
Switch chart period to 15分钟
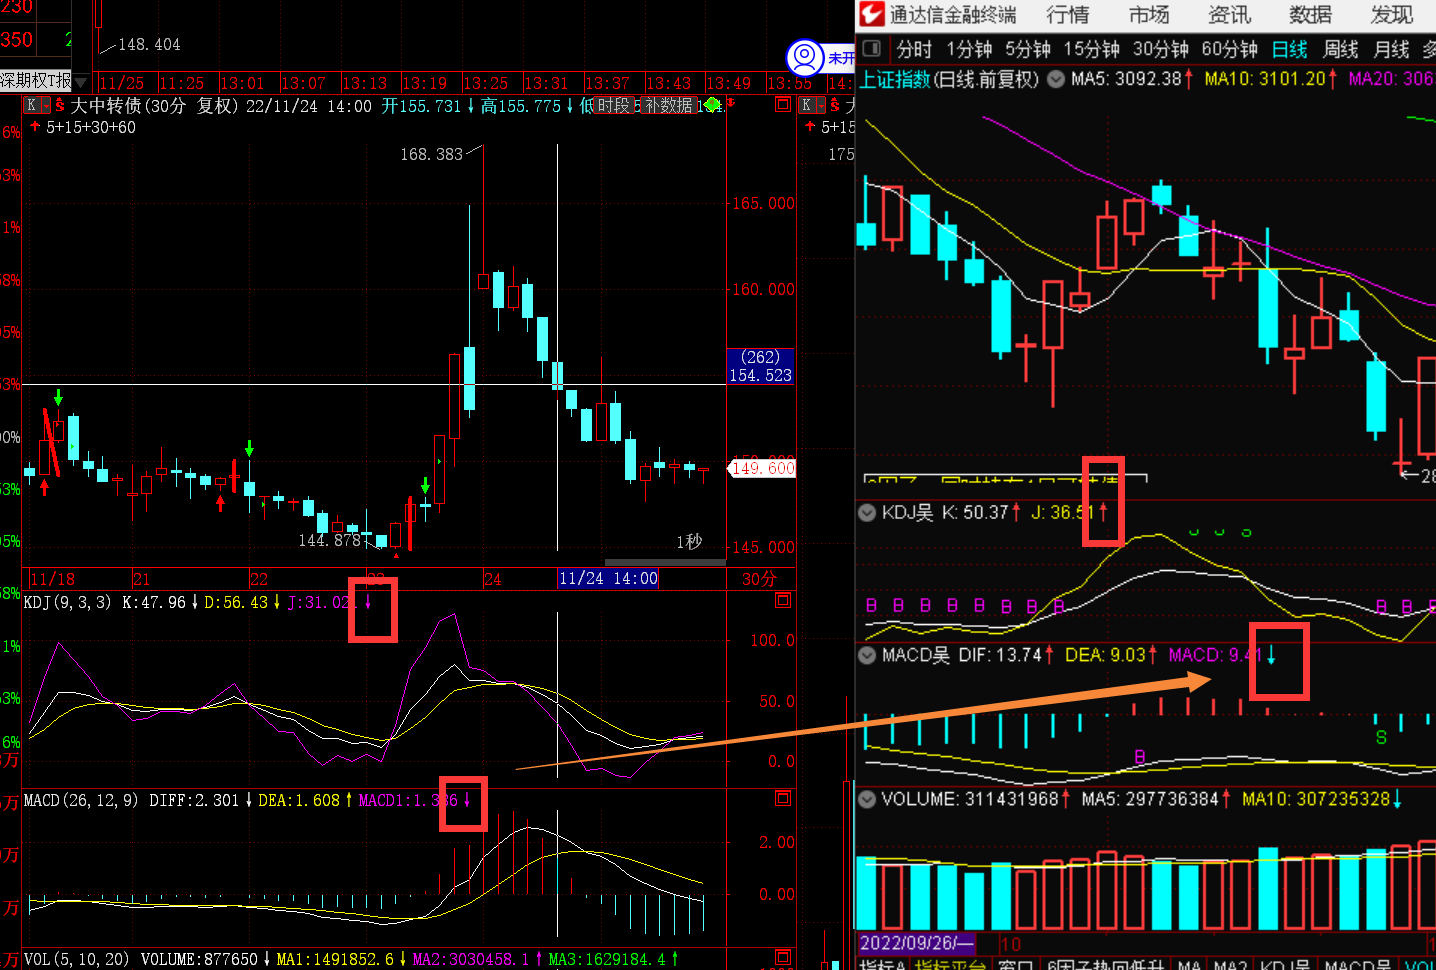coord(1091,49)
